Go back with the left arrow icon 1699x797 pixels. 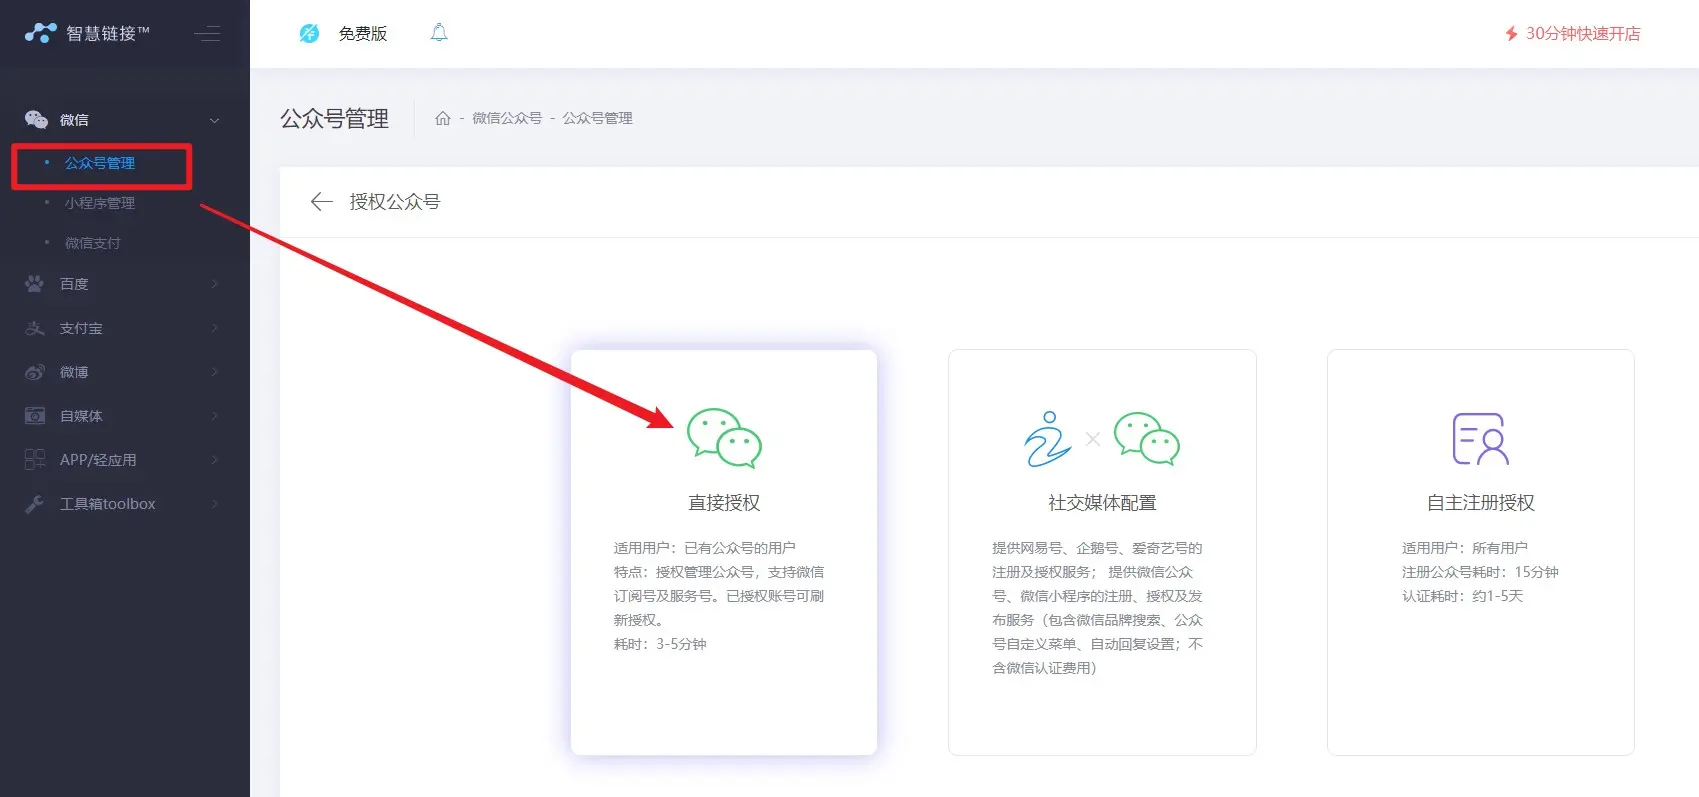click(321, 202)
